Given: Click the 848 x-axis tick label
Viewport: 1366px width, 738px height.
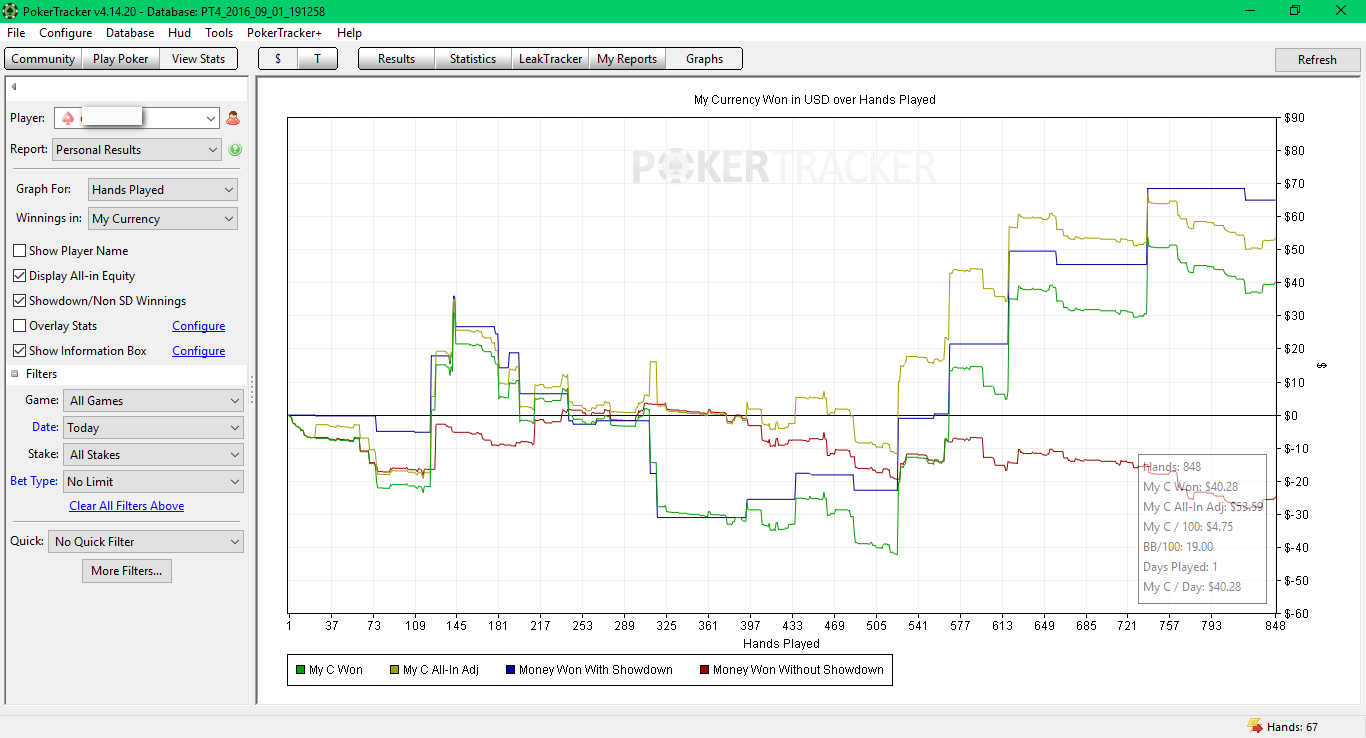Looking at the screenshot, I should 1275,626.
